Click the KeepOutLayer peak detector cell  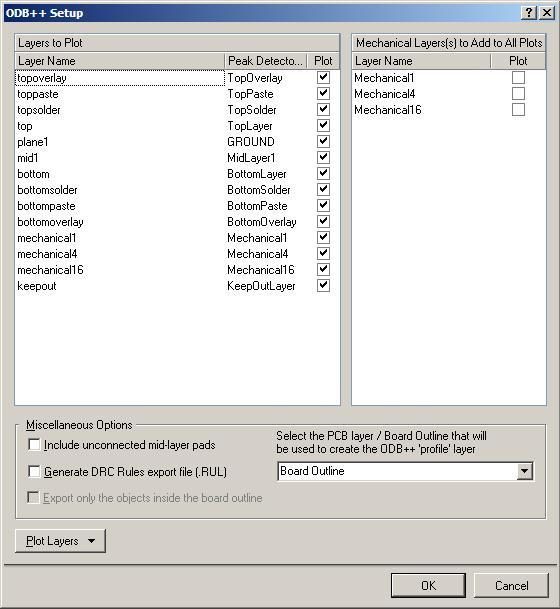click(x=261, y=286)
